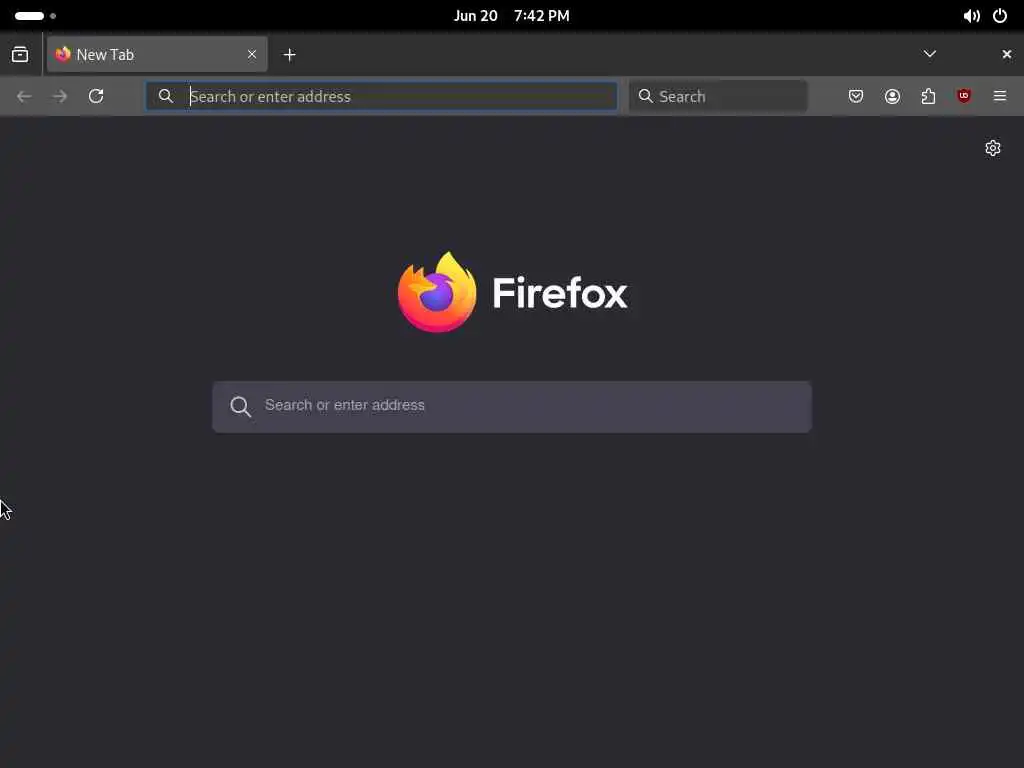
Task: Close the New Tab tab
Action: pos(252,54)
